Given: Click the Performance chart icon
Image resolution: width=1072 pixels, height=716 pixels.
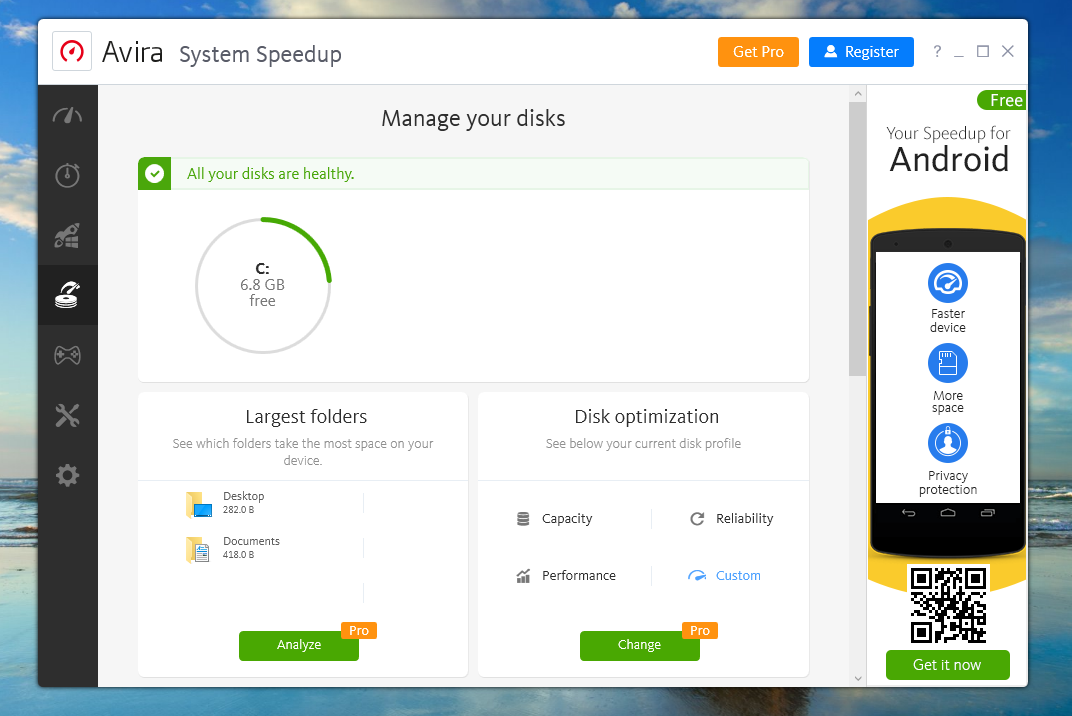Looking at the screenshot, I should click(523, 576).
